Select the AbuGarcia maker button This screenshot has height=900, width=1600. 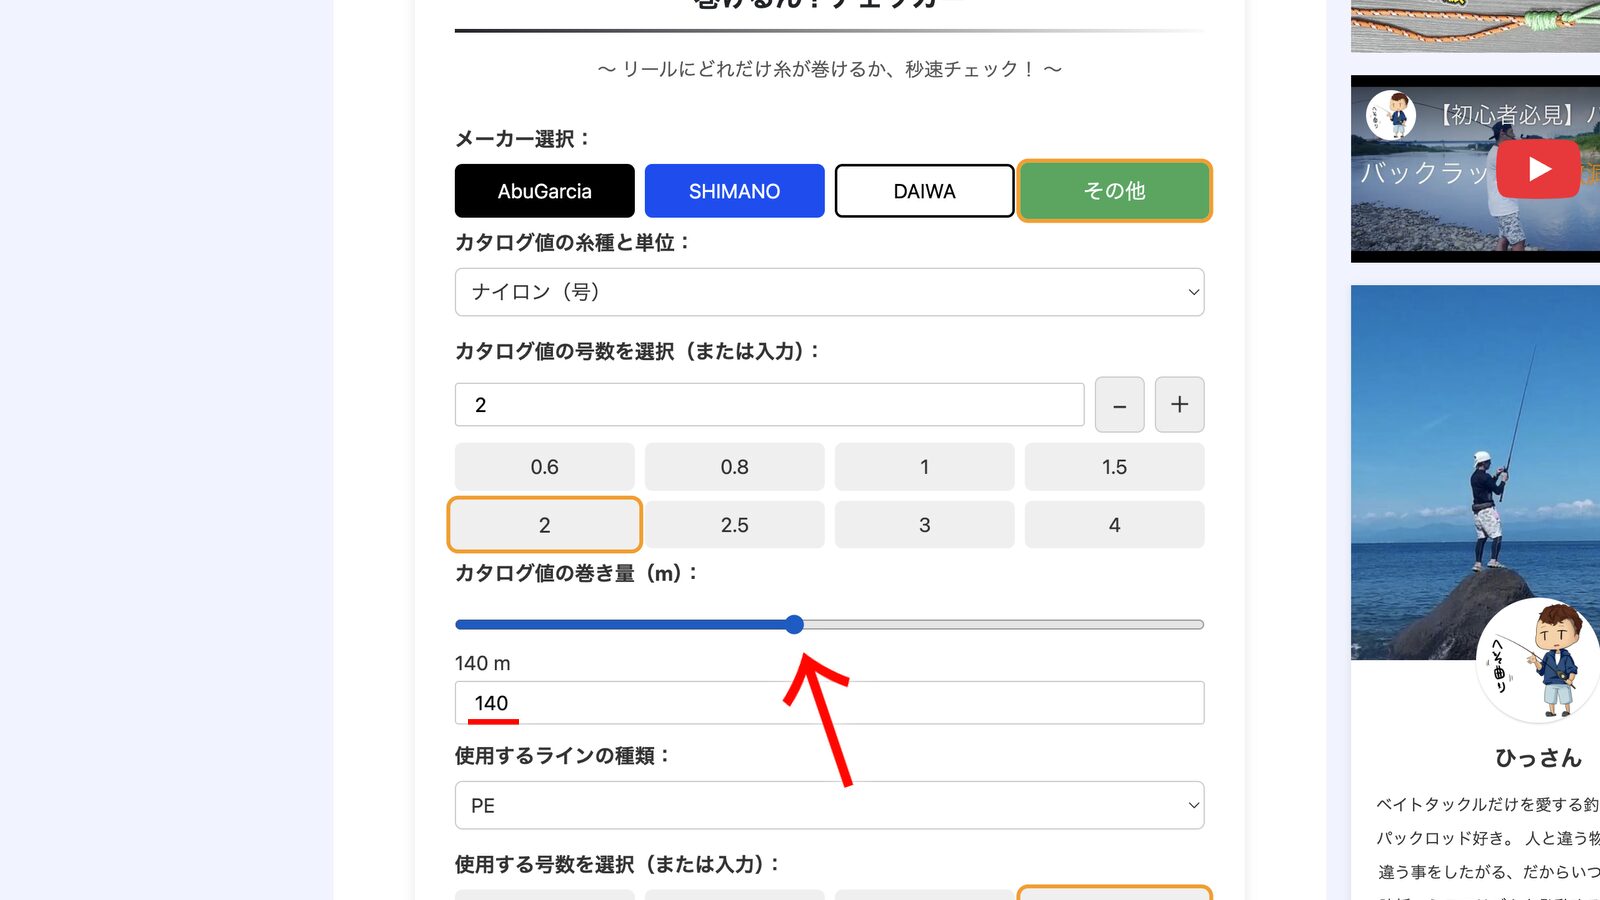coord(544,191)
